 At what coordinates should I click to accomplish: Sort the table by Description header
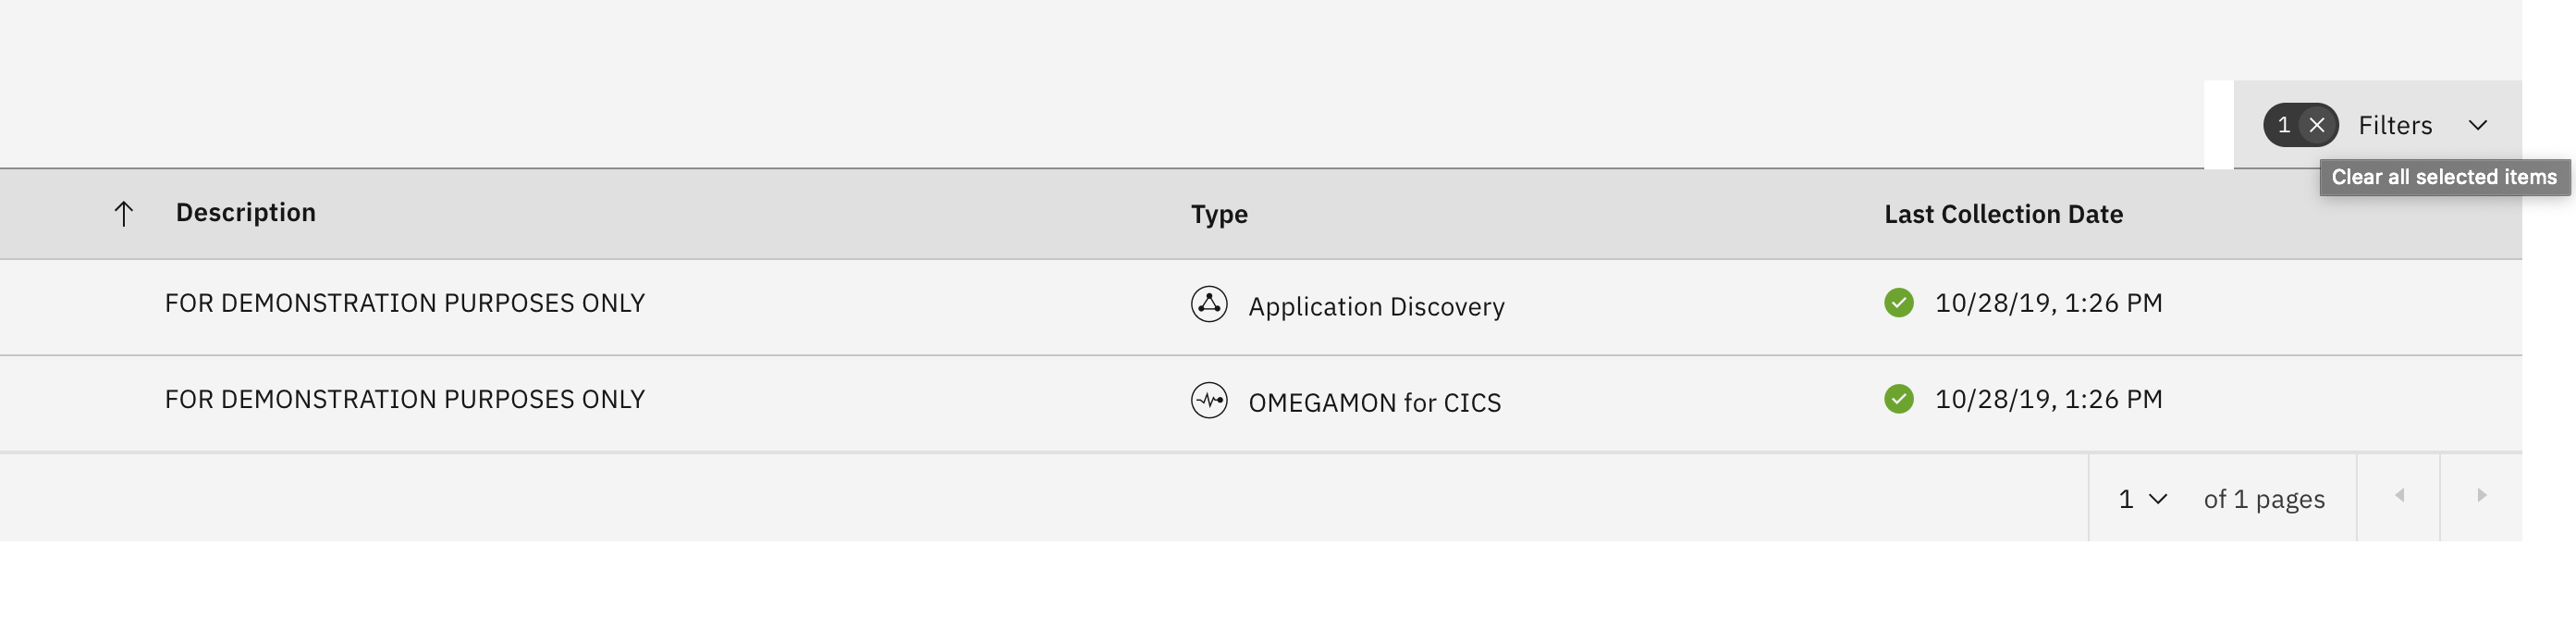(245, 213)
